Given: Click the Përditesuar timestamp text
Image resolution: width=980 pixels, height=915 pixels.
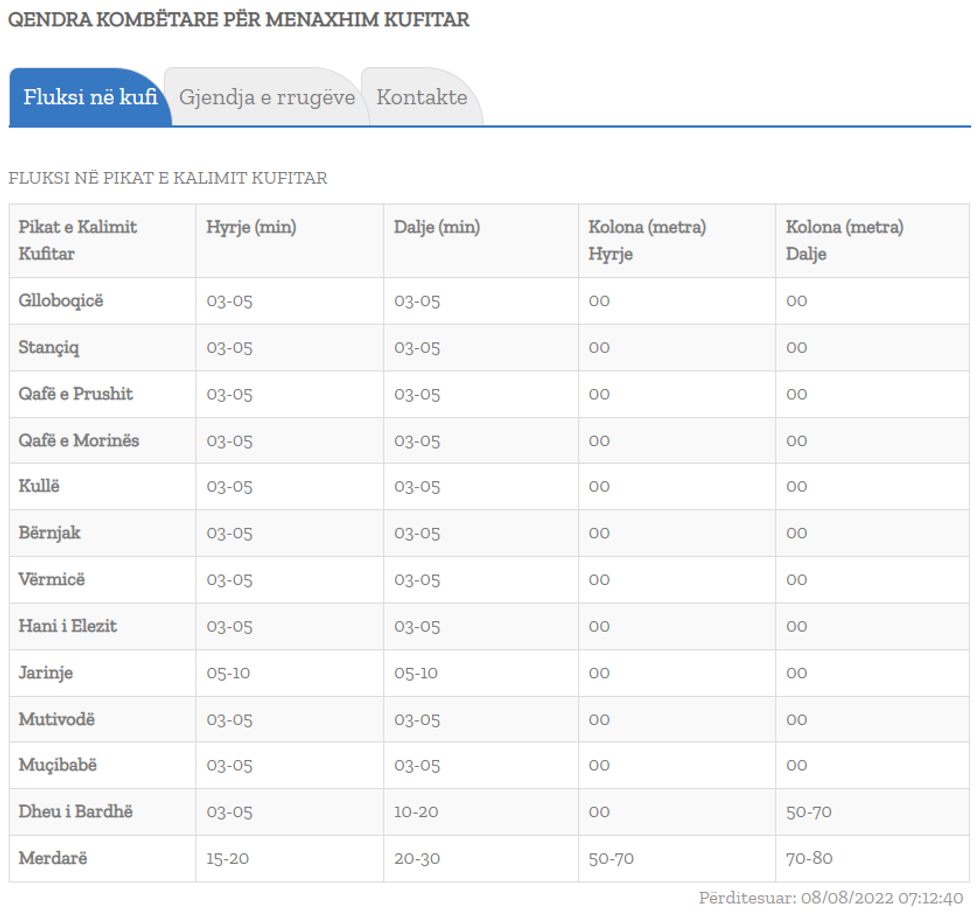Looking at the screenshot, I should tap(830, 898).
